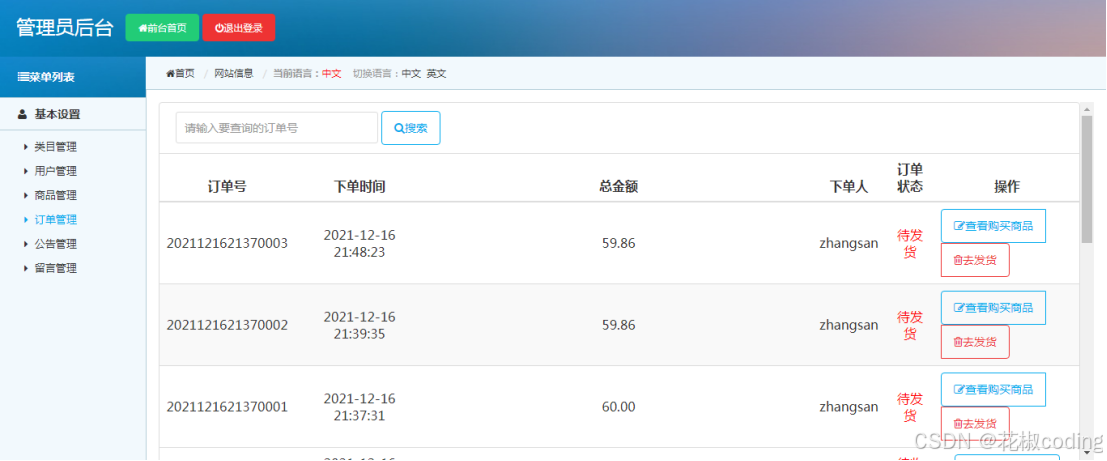Click the 总金额 column header
Screen dimensions: 1107x461
618,186
